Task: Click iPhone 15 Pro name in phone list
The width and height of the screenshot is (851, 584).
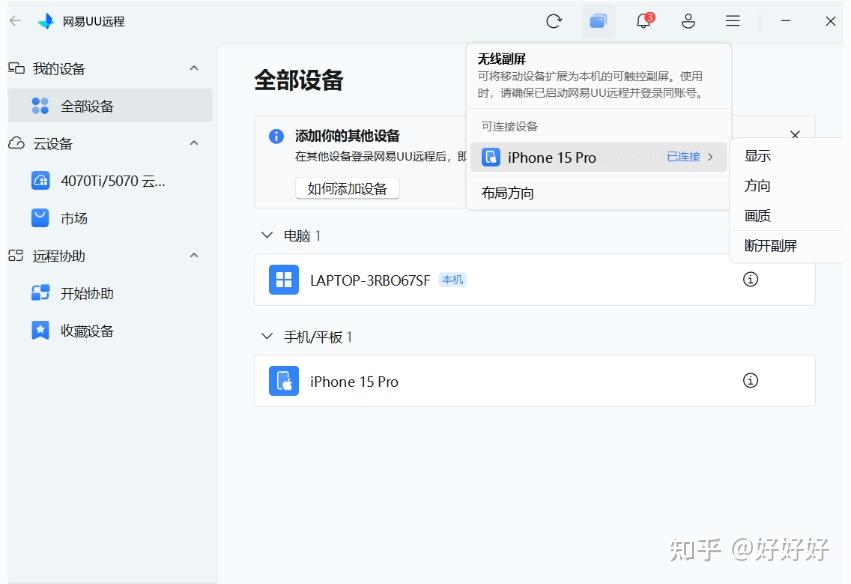Action: pyautogui.click(x=354, y=382)
